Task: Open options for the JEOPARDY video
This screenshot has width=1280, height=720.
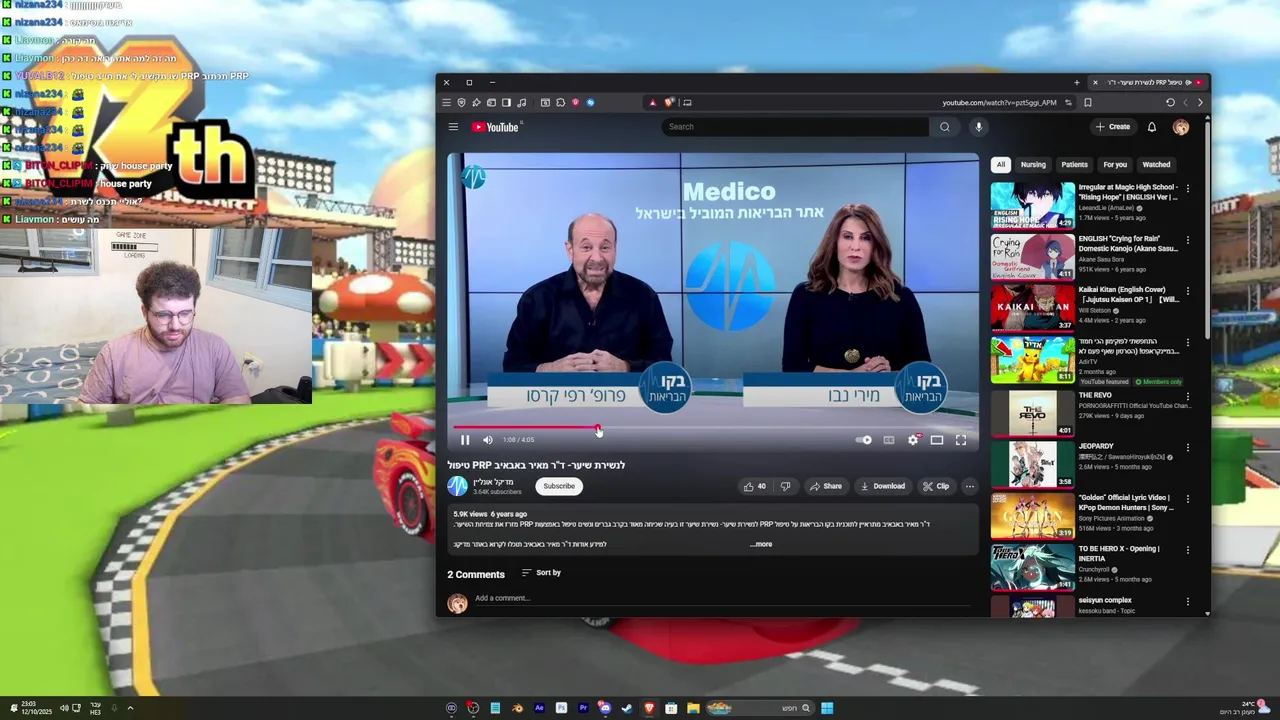Action: [1188, 447]
